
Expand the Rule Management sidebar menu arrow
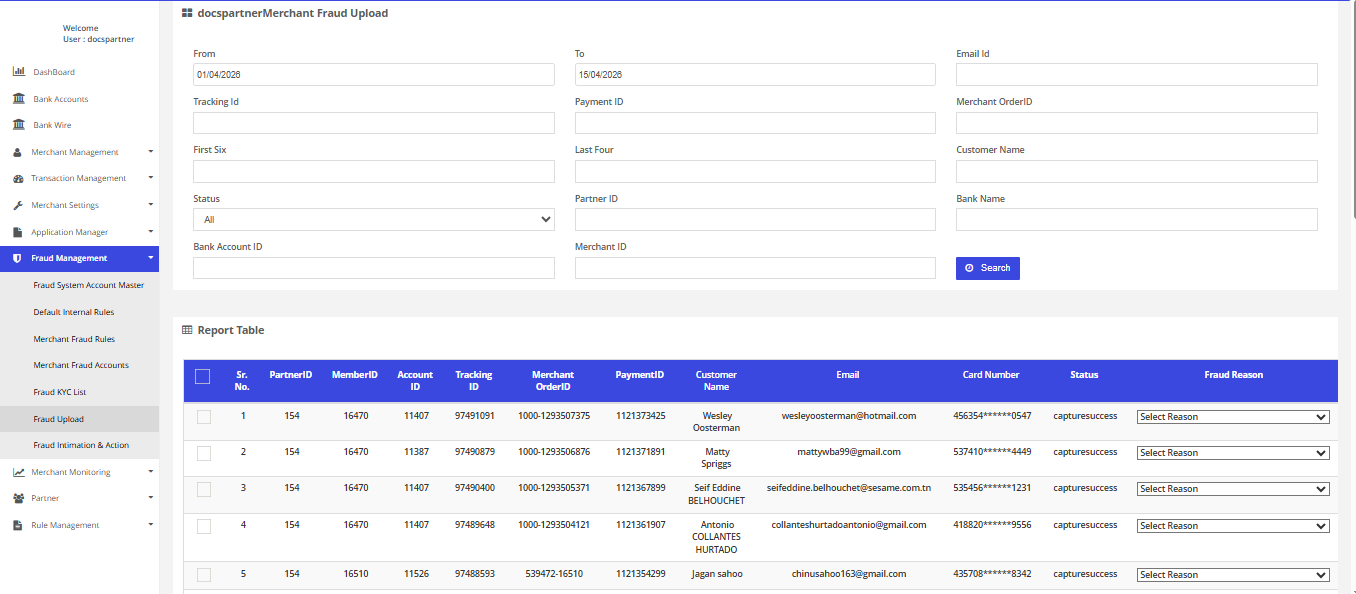click(150, 524)
